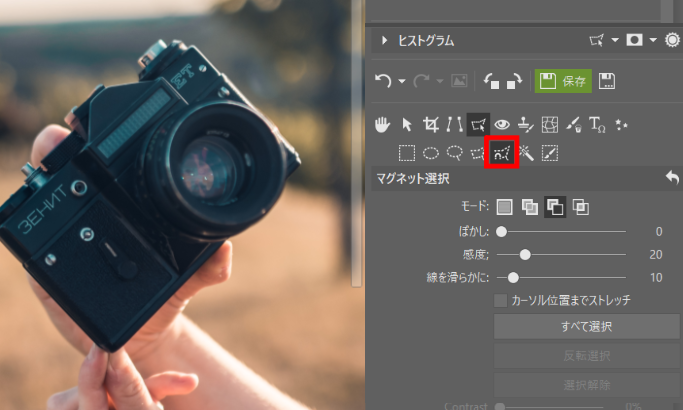Choose the rectangular selection tool
This screenshot has width=683, height=410.
(x=407, y=153)
